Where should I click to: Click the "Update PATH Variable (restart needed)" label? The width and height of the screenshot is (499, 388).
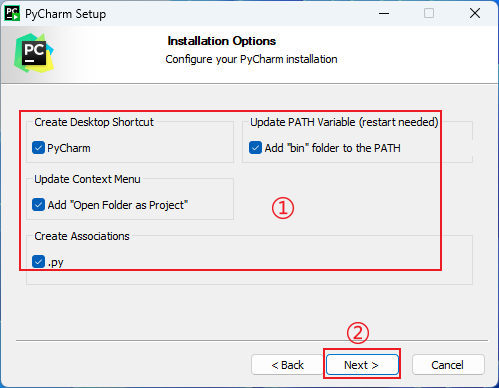tap(344, 122)
